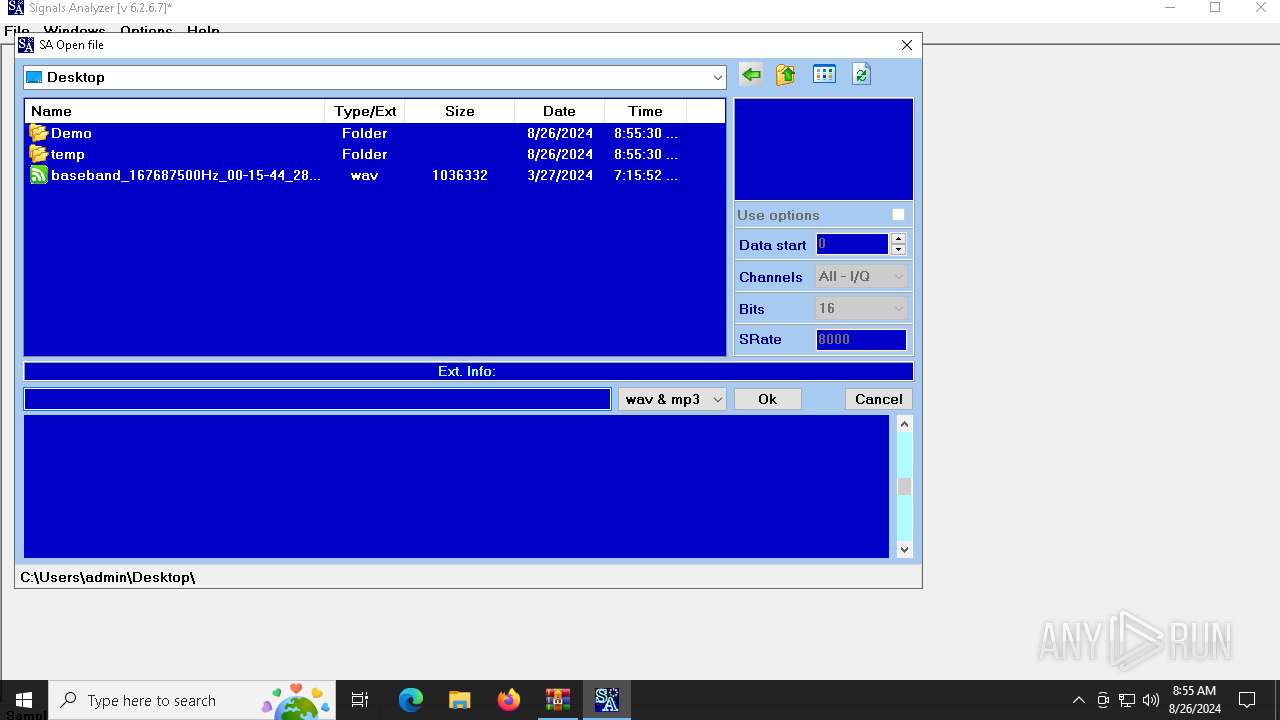Screen dimensions: 1280x720
Task: Click the C:\Users\admin\Desktop\ path text
Action: (108, 577)
